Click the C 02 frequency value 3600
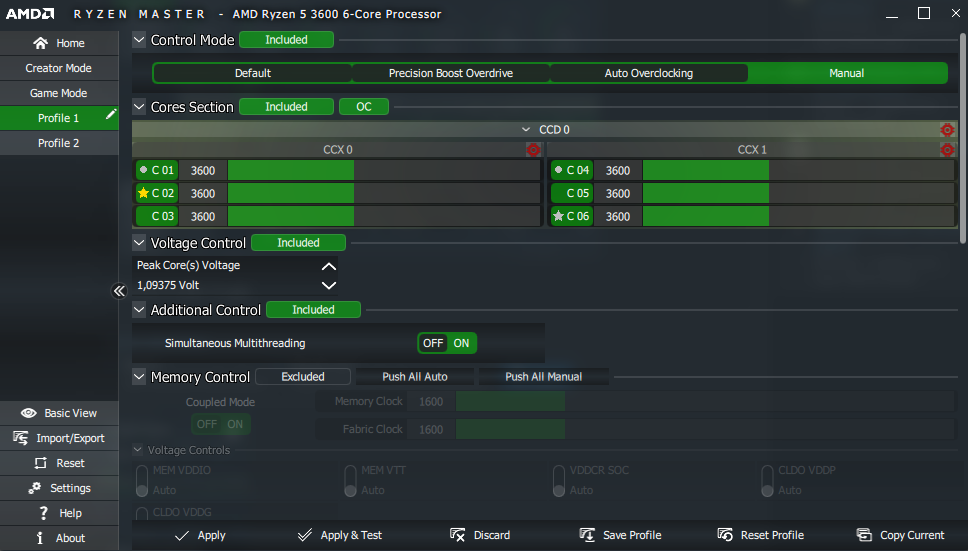968x551 pixels. [203, 193]
